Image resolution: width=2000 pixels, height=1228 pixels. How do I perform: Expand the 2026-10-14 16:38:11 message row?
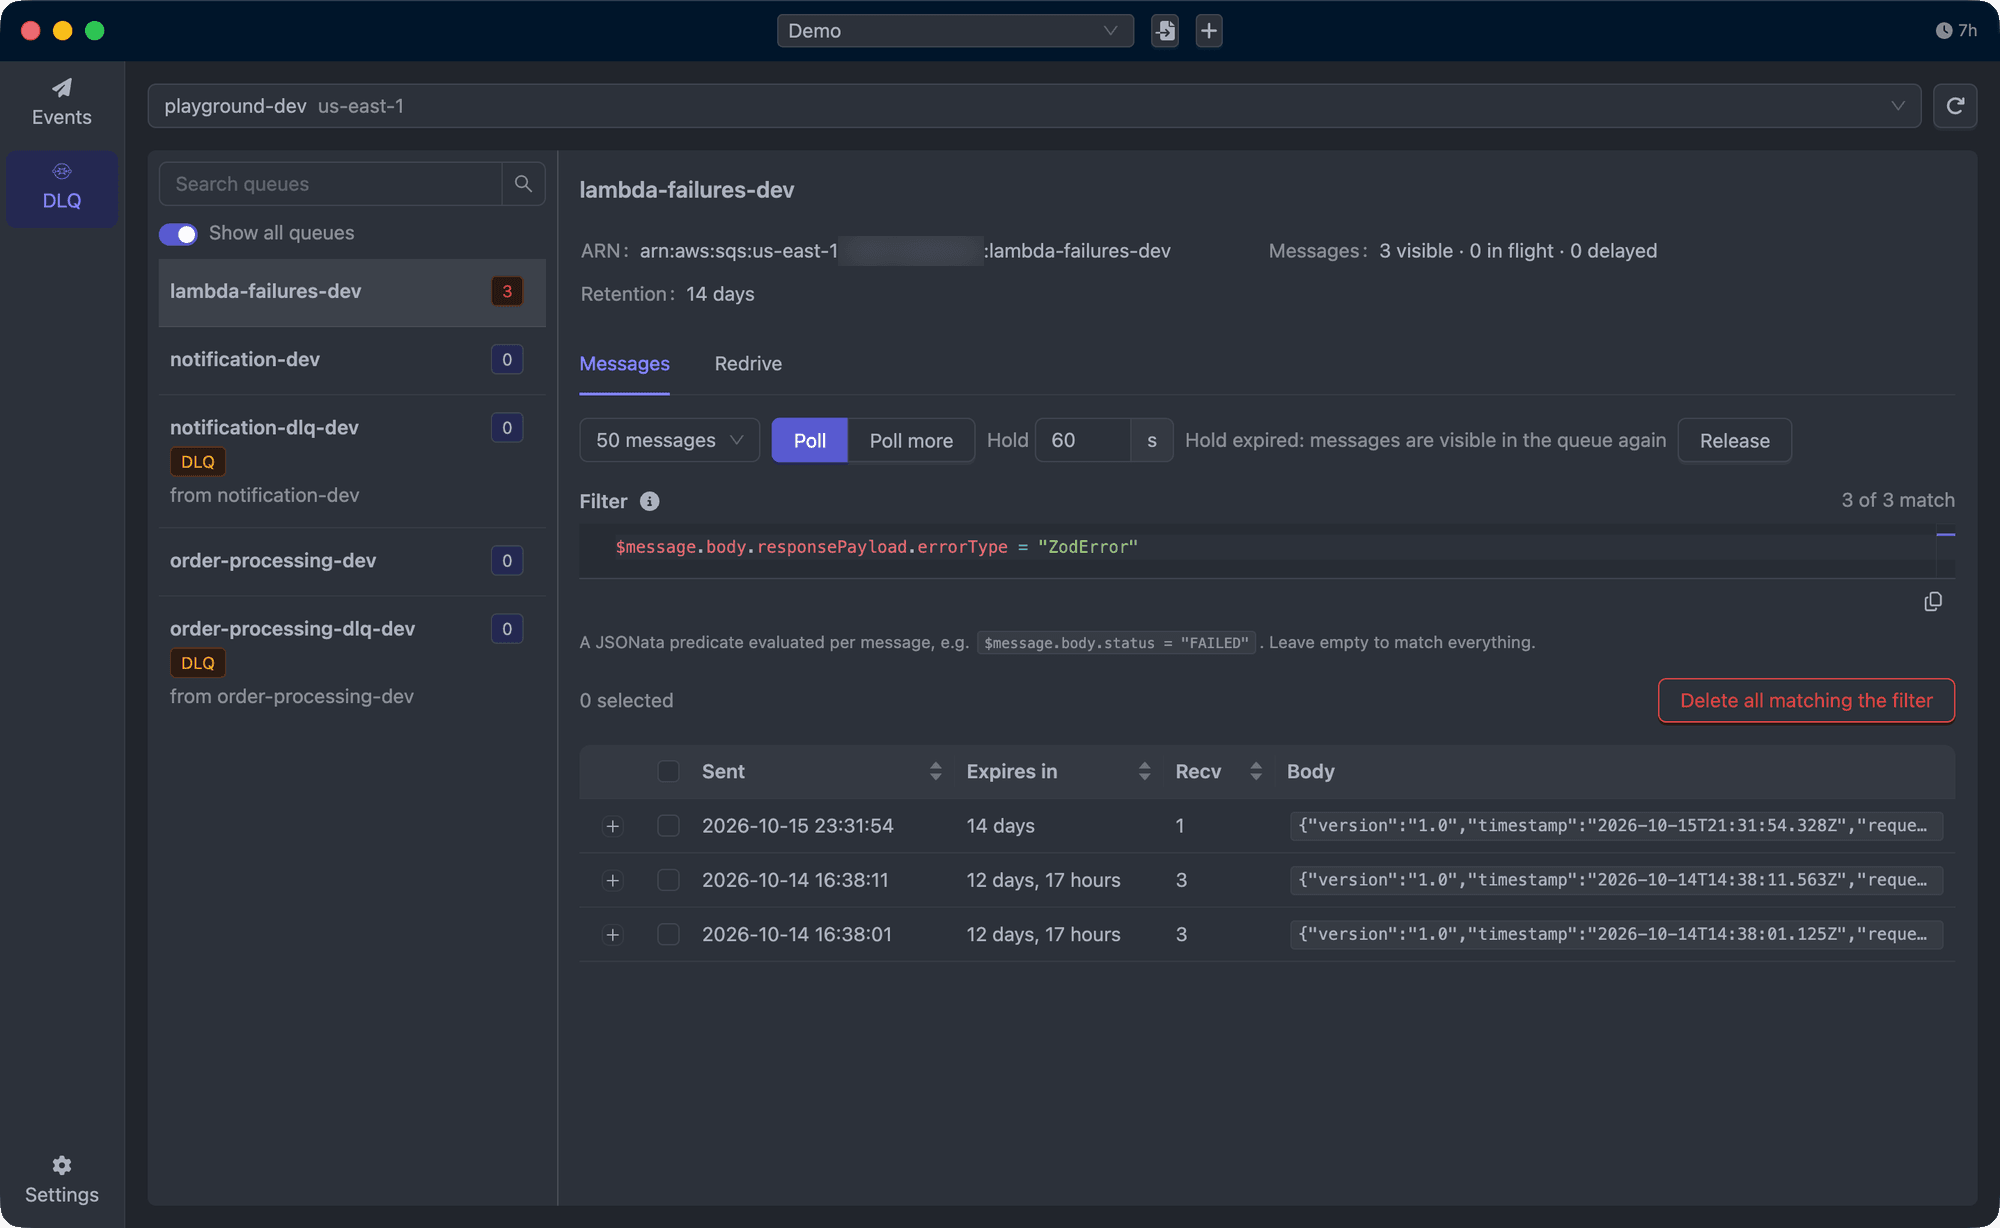click(613, 880)
